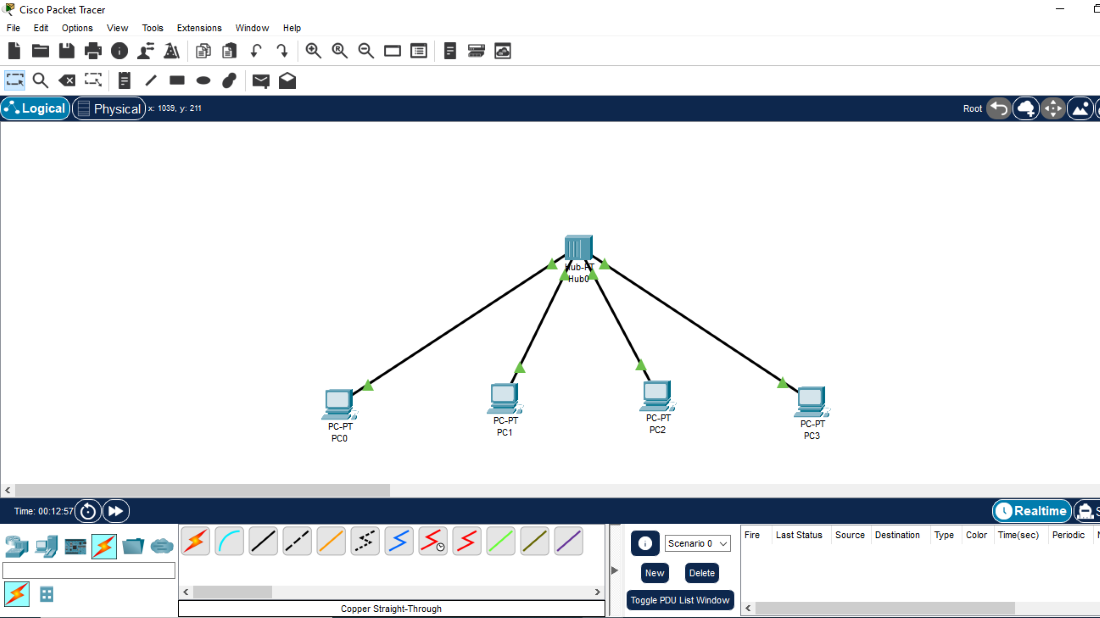Click the Hub0 device on the canvas
This screenshot has height=618, width=1100.
tap(578, 249)
